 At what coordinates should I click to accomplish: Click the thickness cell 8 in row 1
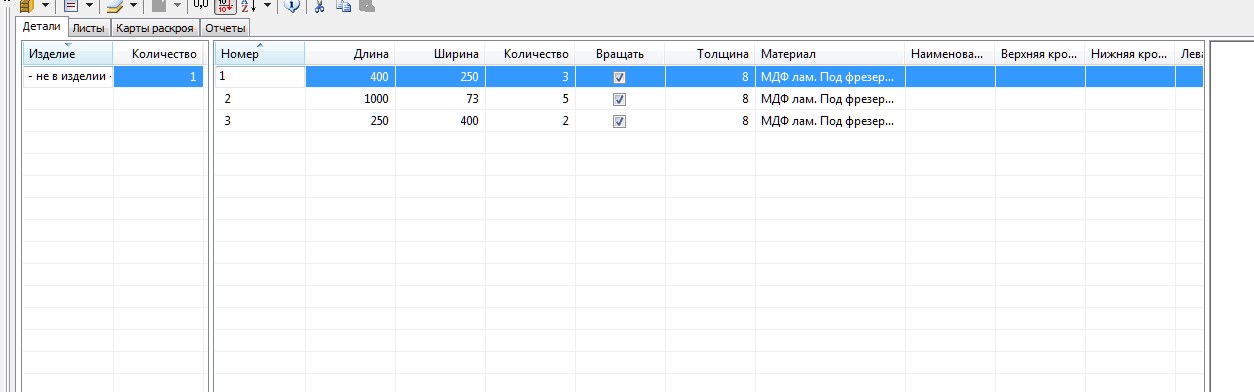click(x=710, y=77)
